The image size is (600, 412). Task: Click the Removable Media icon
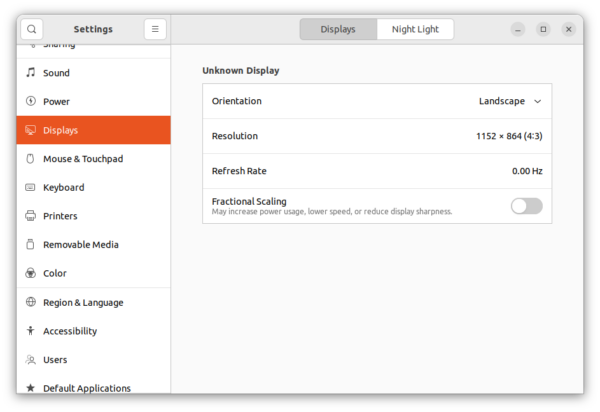point(31,244)
